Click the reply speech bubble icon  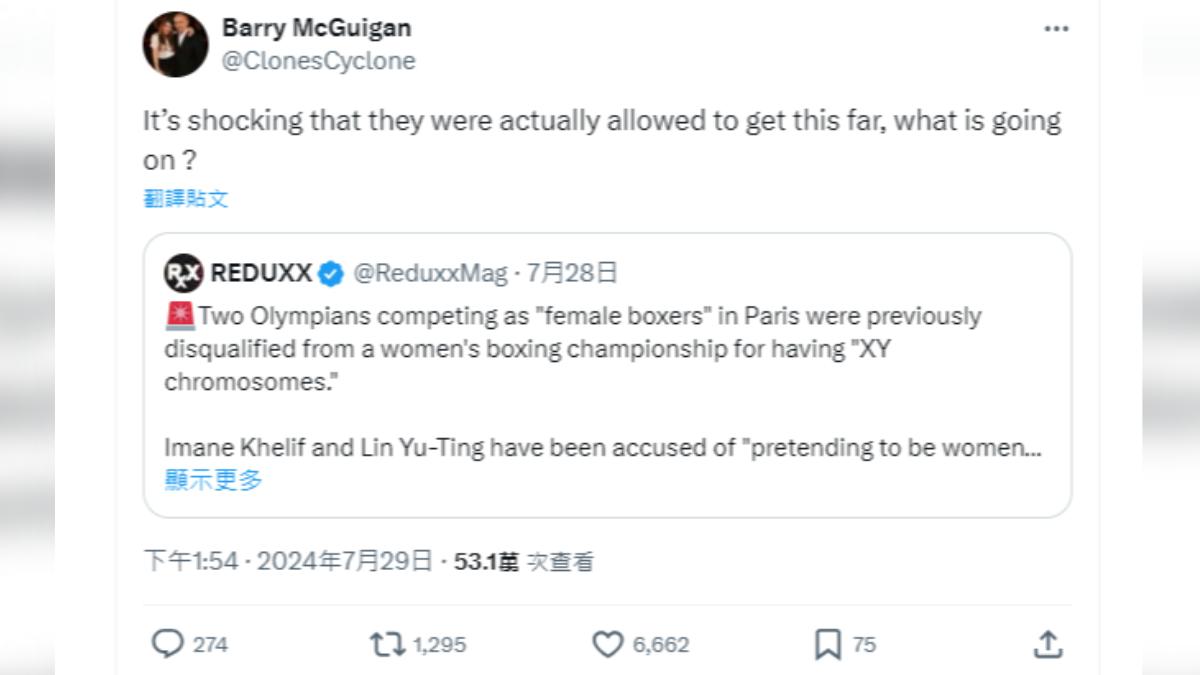[167, 644]
